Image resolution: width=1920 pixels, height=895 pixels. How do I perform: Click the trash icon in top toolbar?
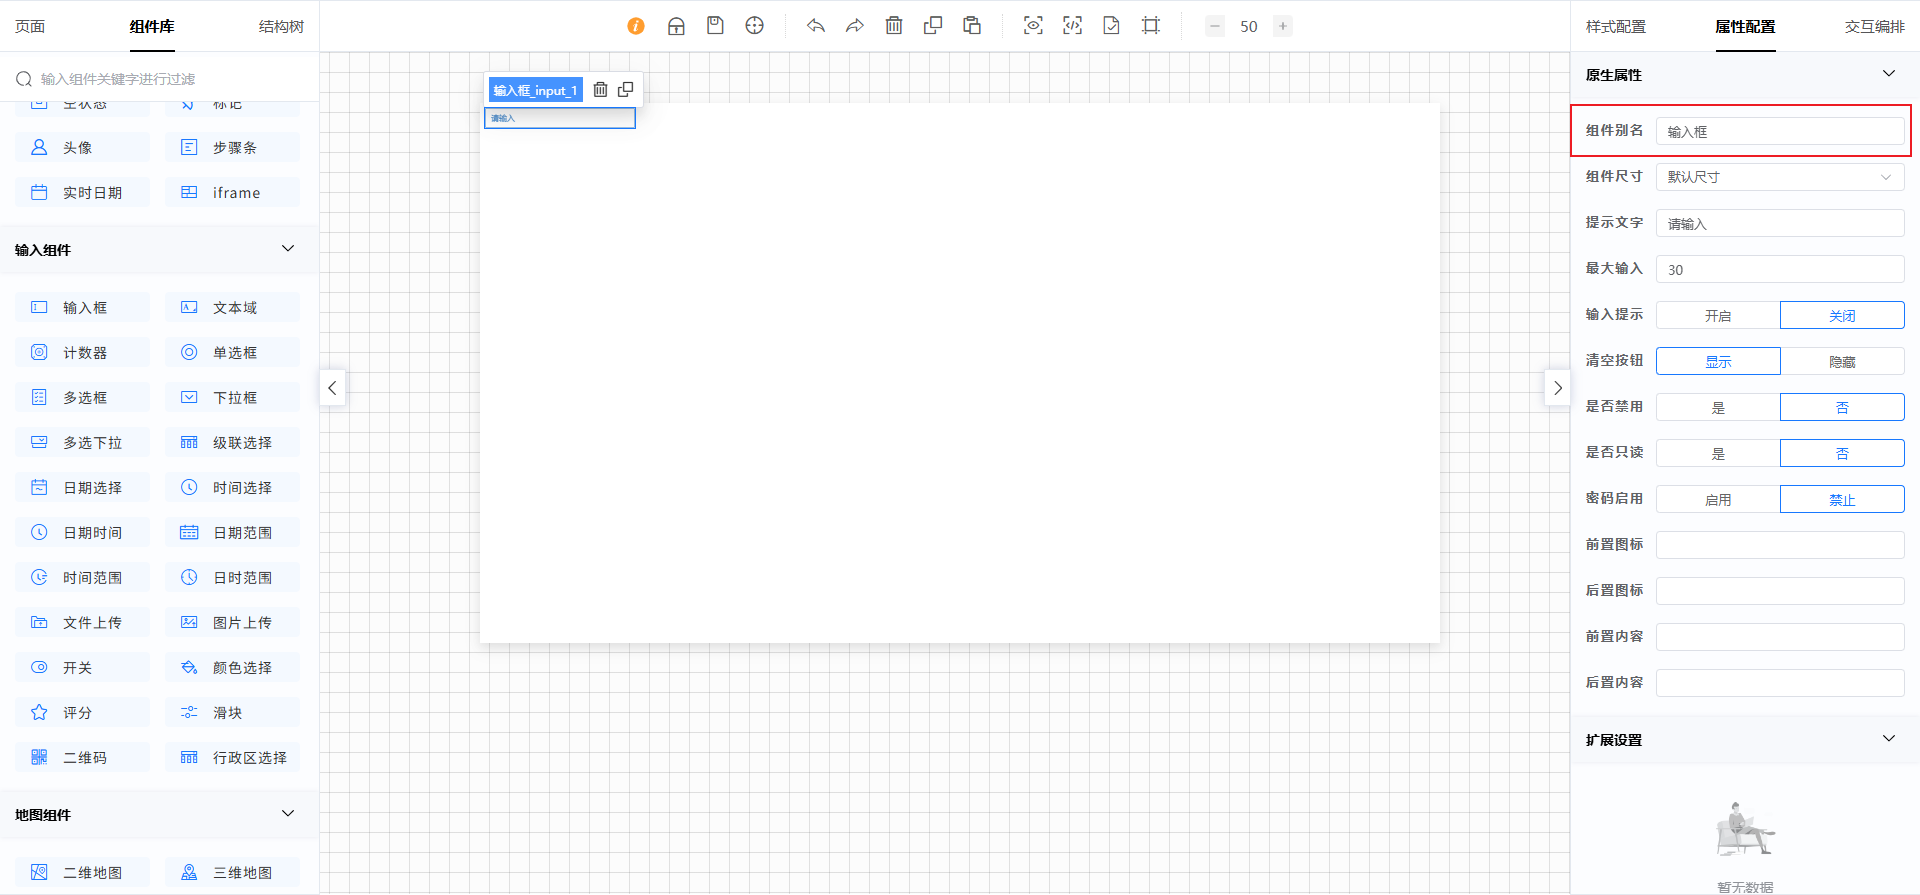pyautogui.click(x=894, y=26)
